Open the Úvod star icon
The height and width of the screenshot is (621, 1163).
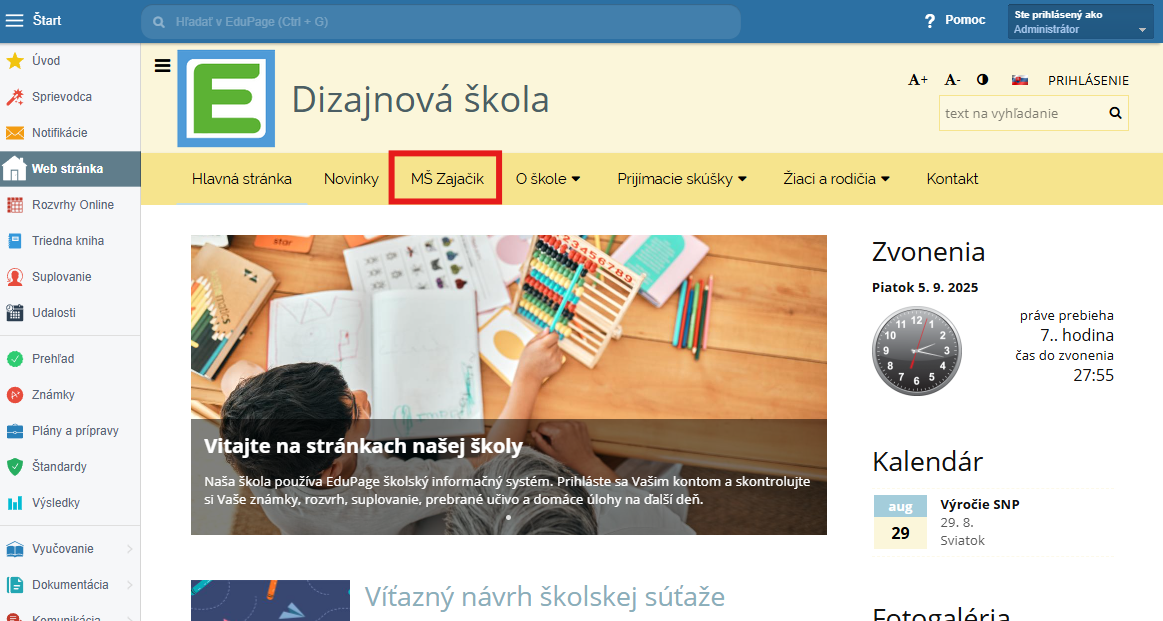(x=15, y=61)
